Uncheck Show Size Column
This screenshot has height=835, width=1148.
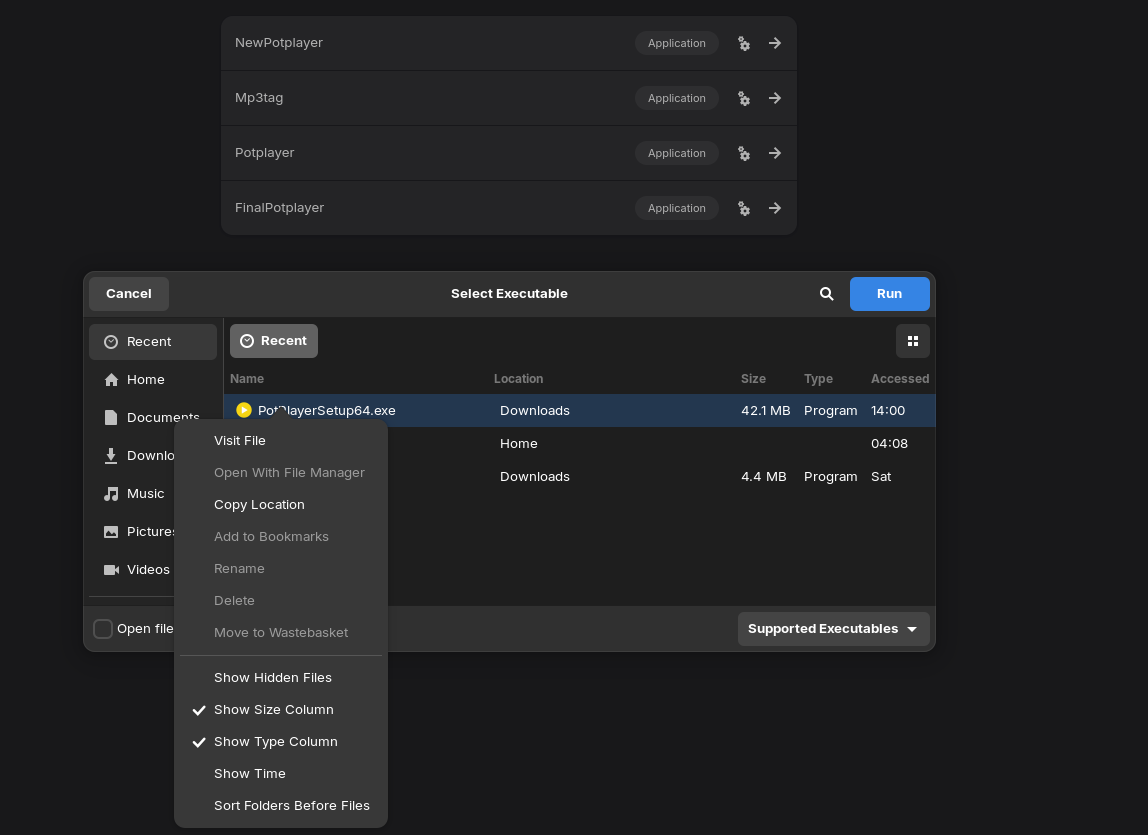[280, 710]
